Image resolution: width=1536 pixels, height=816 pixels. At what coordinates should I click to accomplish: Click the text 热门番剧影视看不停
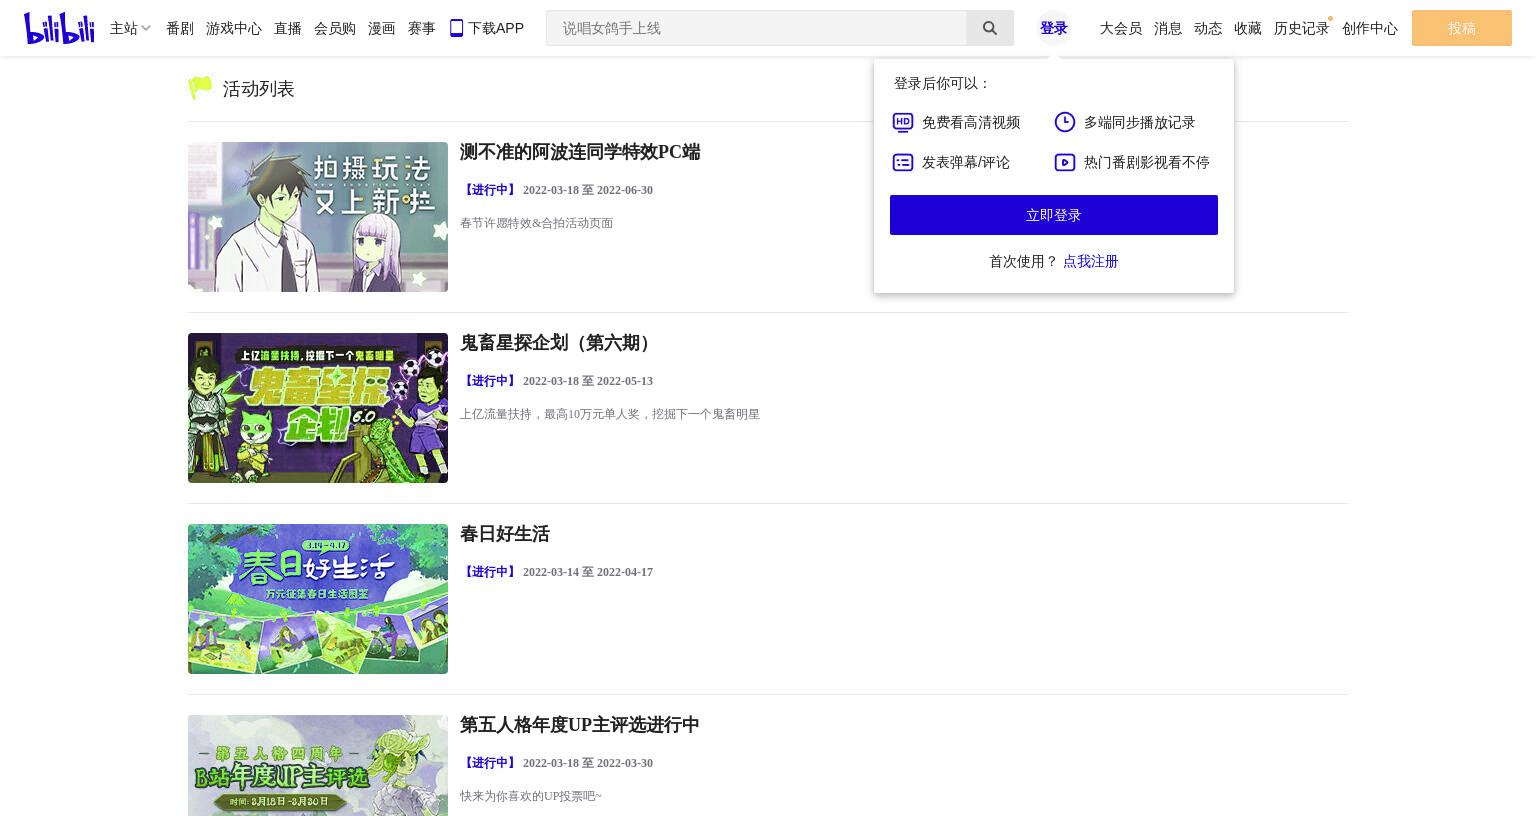click(1147, 162)
